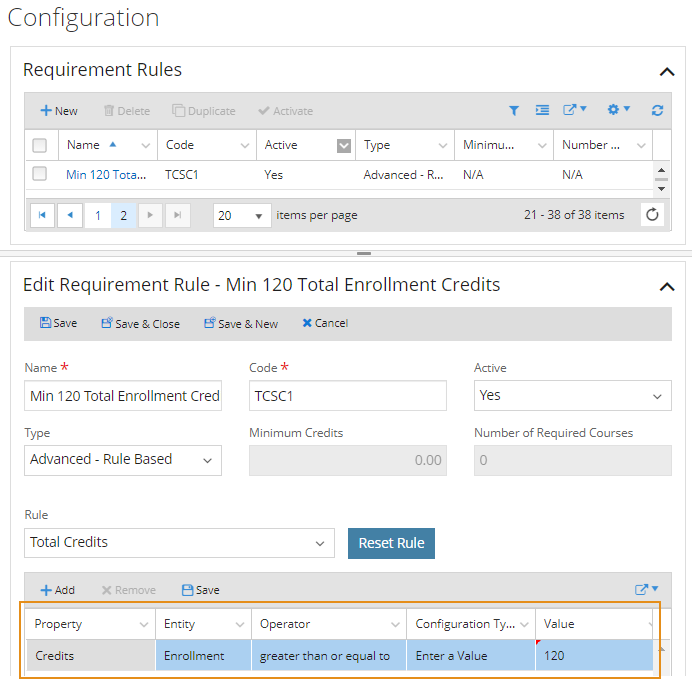Image resolution: width=692 pixels, height=679 pixels.
Task: Click the Number of Required Courses field
Action: click(572, 460)
